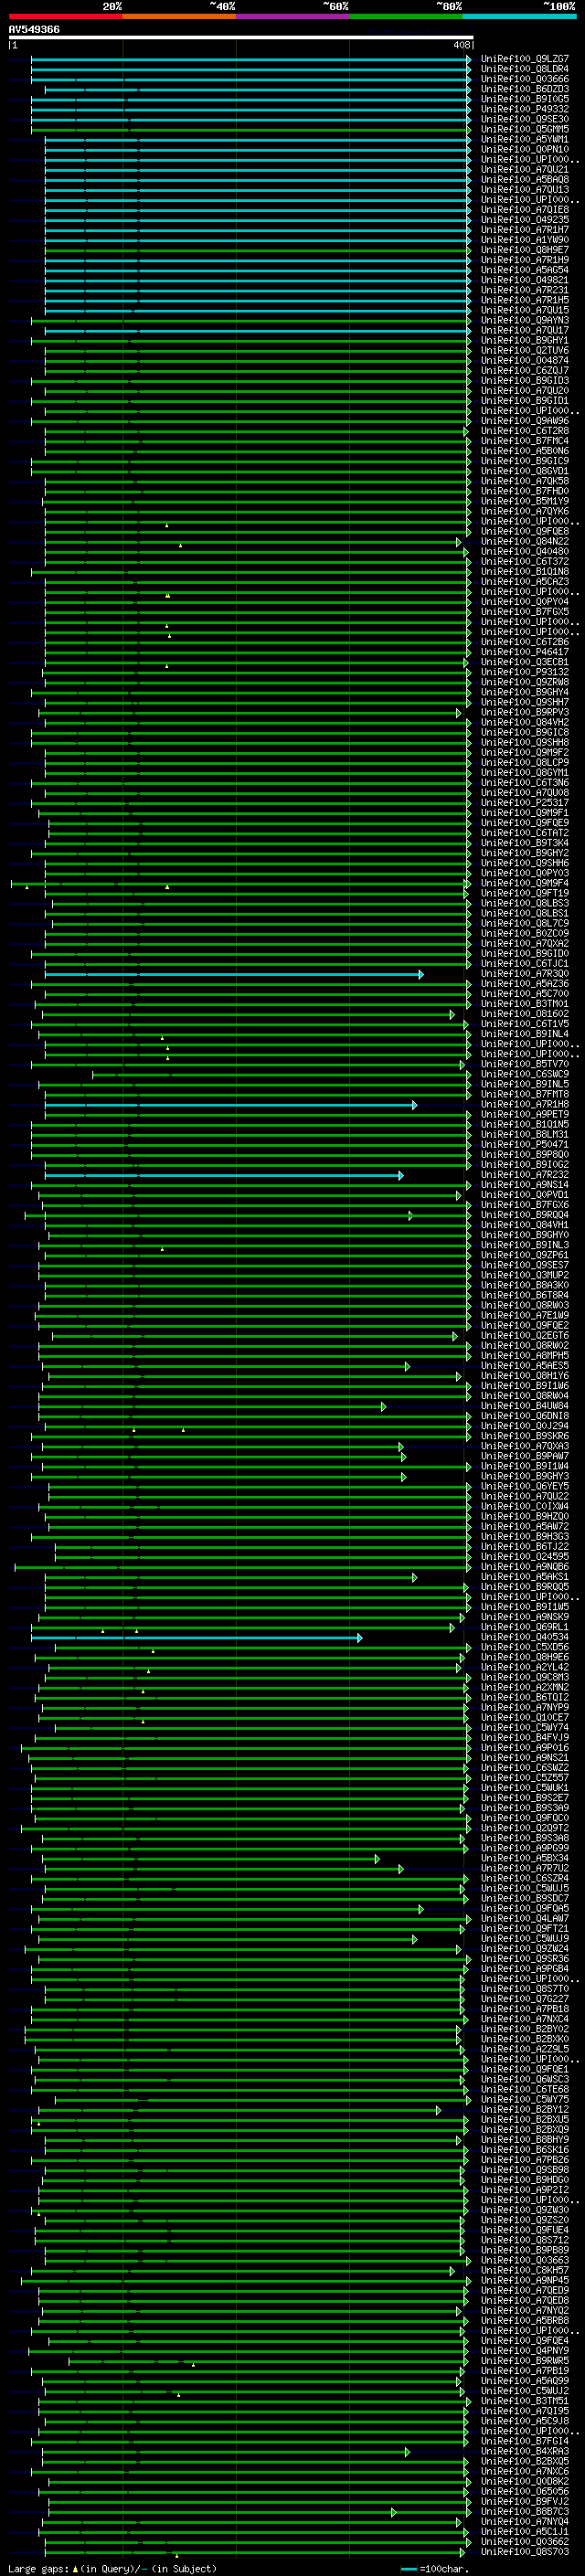Click hit label UniRef100_A7QIE8
Screen dimensions: 585x2576
(525, 210)
